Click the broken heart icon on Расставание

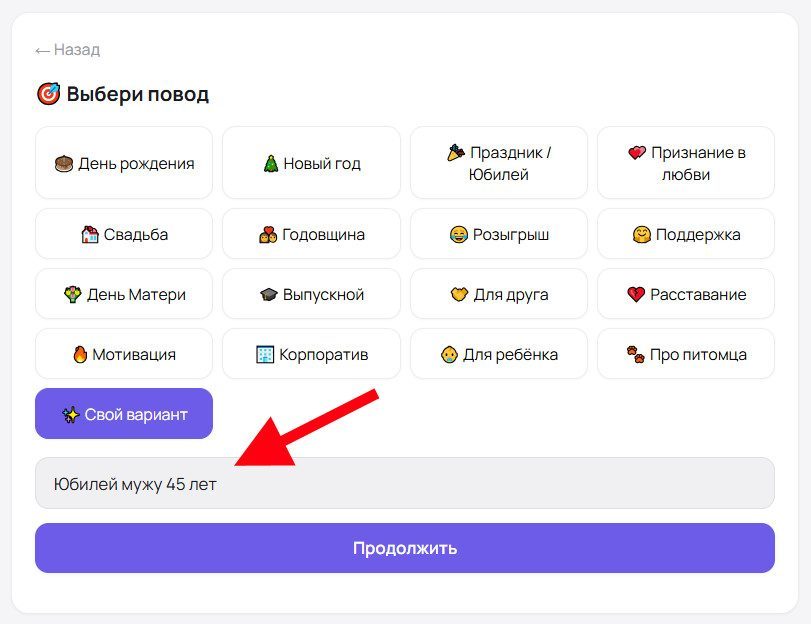(x=636, y=294)
